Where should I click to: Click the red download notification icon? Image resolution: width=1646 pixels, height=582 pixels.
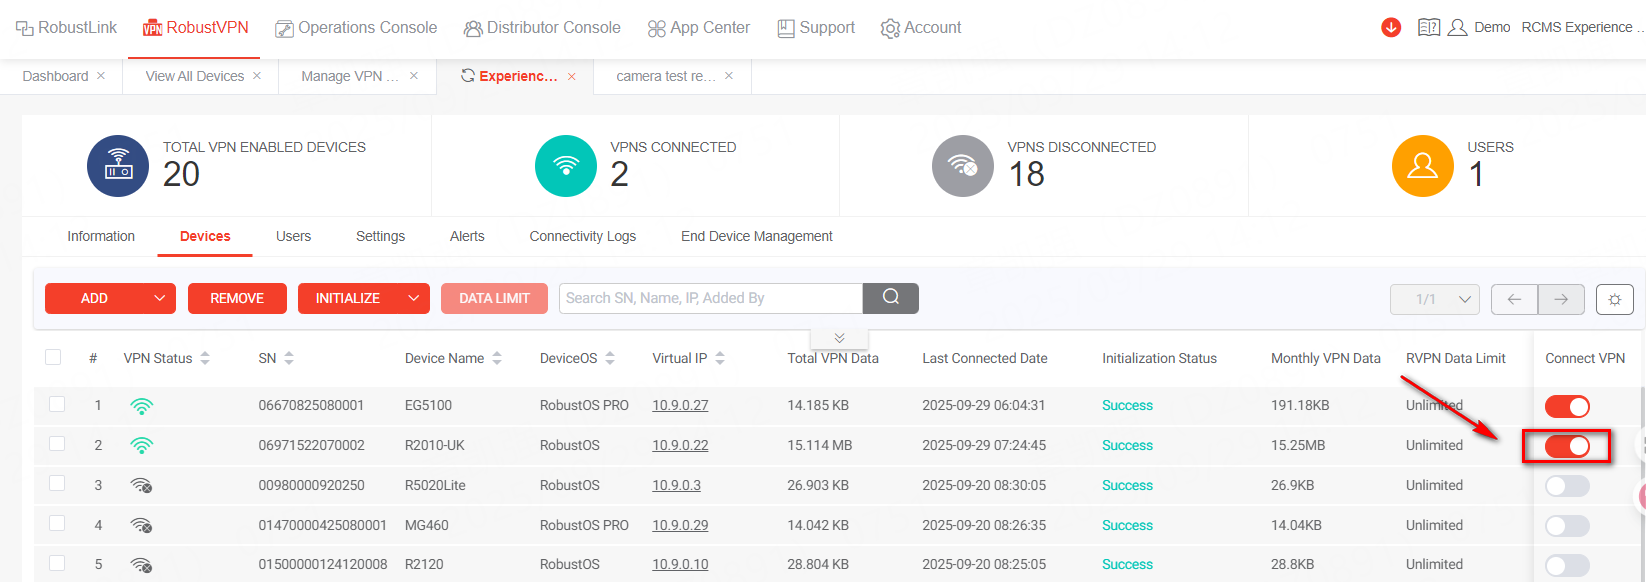pyautogui.click(x=1391, y=28)
